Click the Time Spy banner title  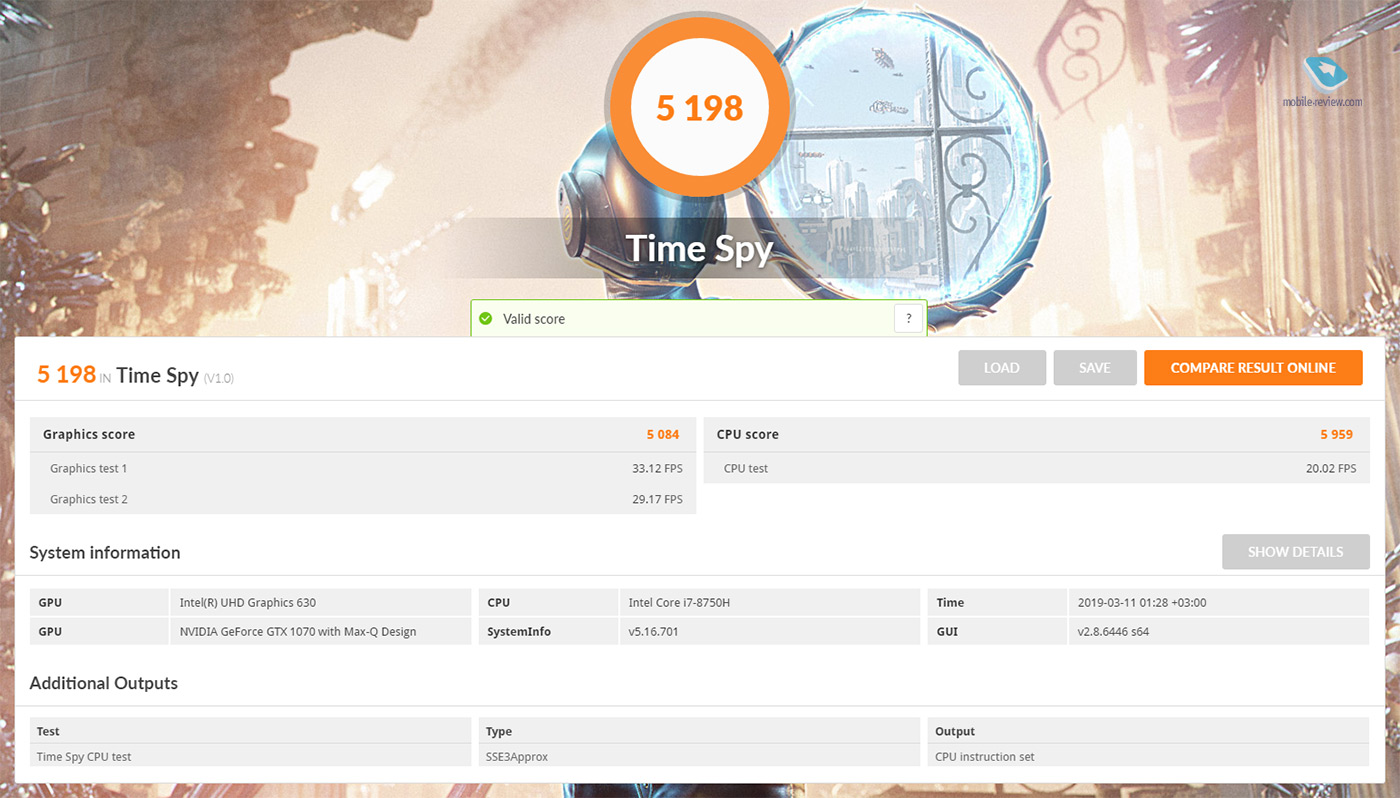click(x=700, y=249)
